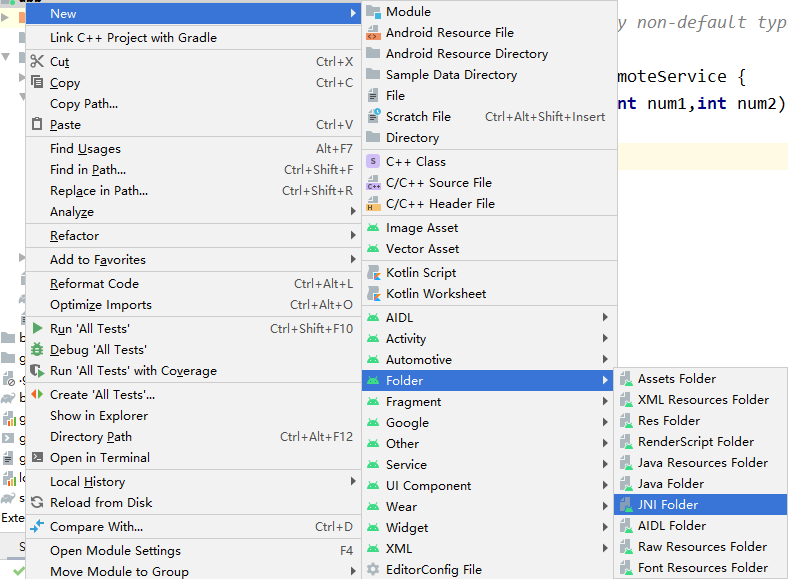
Task: Click the Java Folder icon
Action: pyautogui.click(x=626, y=484)
